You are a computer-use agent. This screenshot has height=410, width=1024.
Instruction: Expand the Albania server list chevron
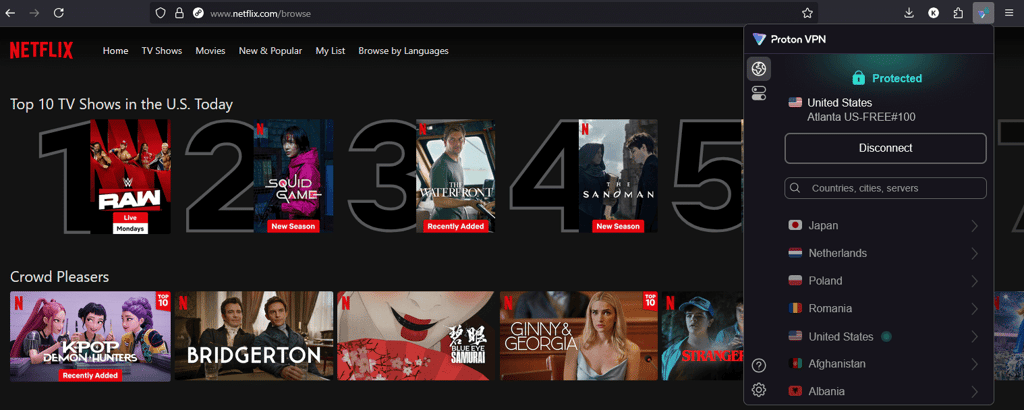coord(974,392)
